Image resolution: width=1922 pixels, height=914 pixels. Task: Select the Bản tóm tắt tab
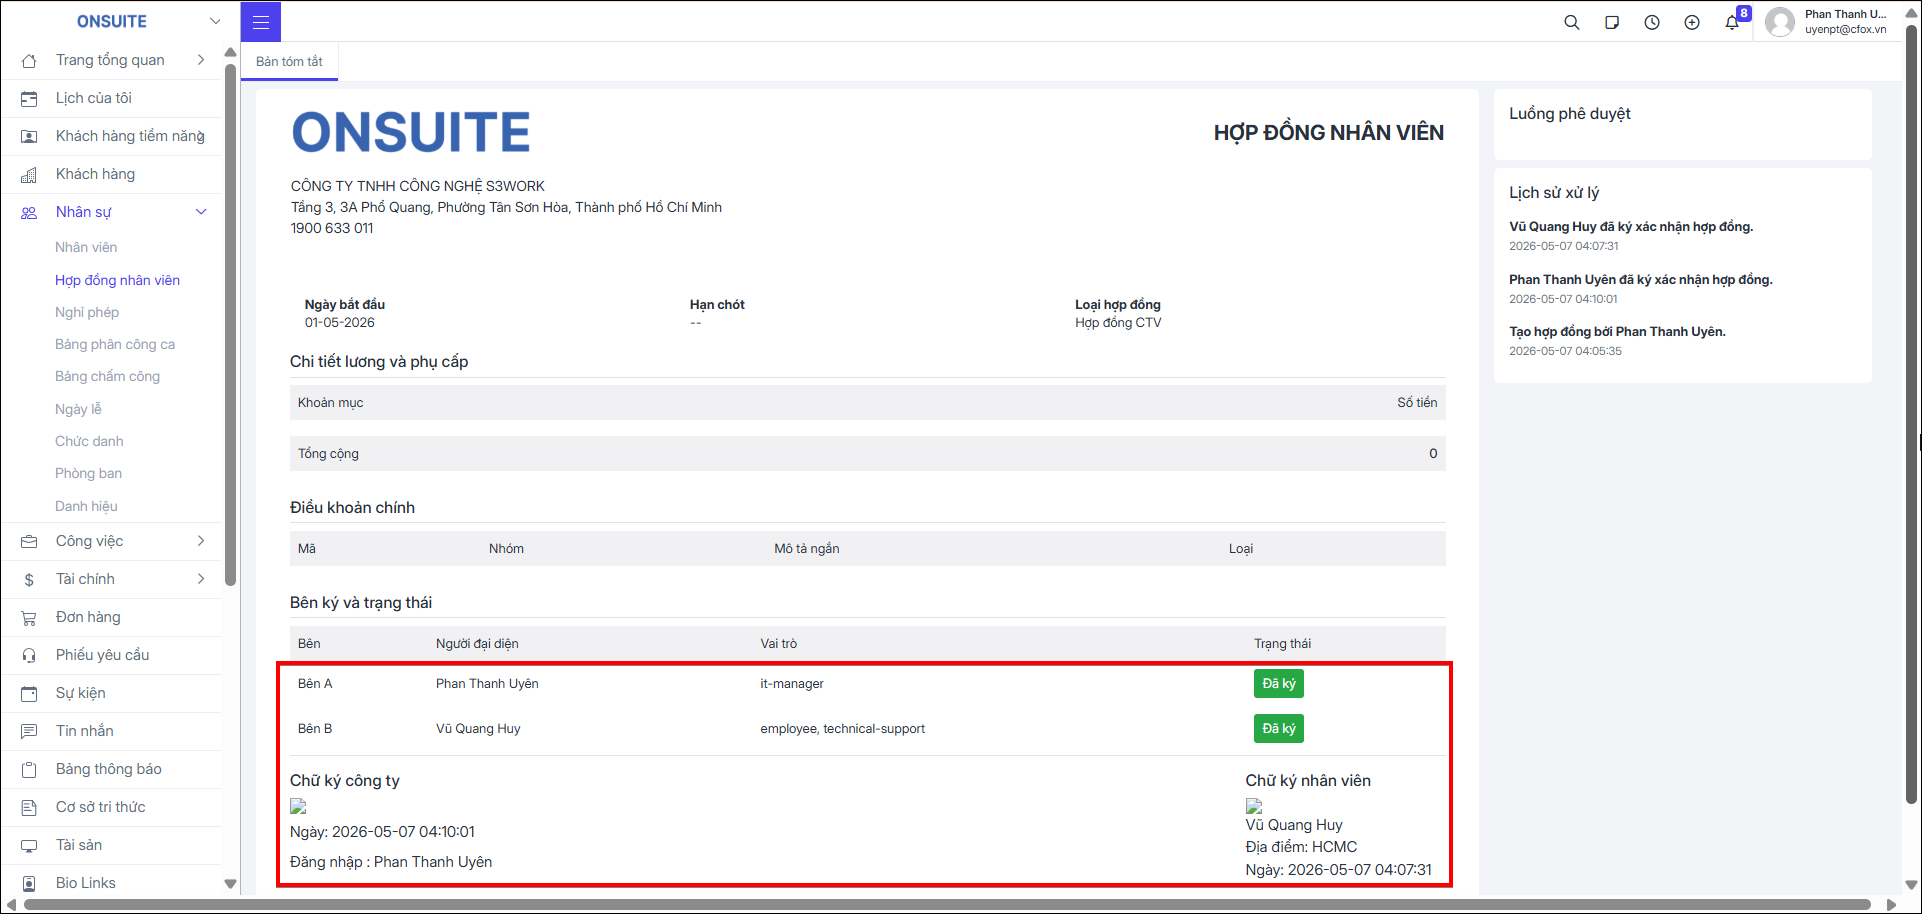coord(289,61)
